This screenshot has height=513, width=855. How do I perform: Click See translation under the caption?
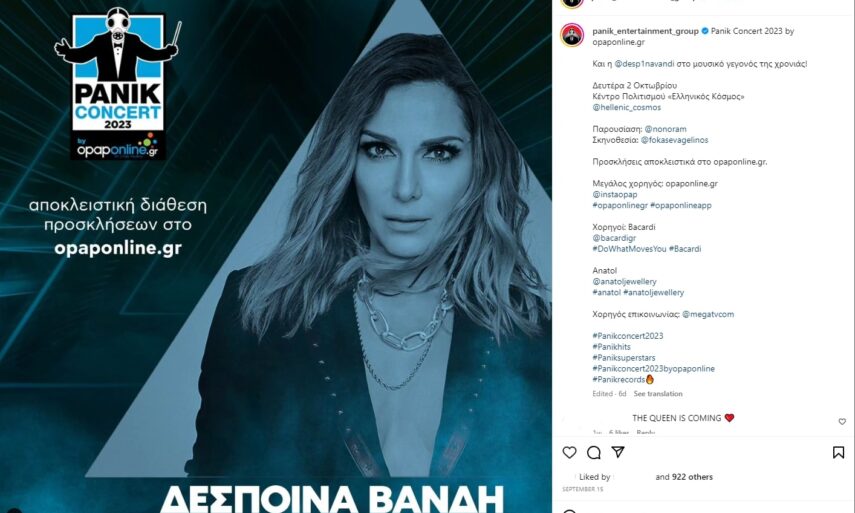pyautogui.click(x=658, y=394)
